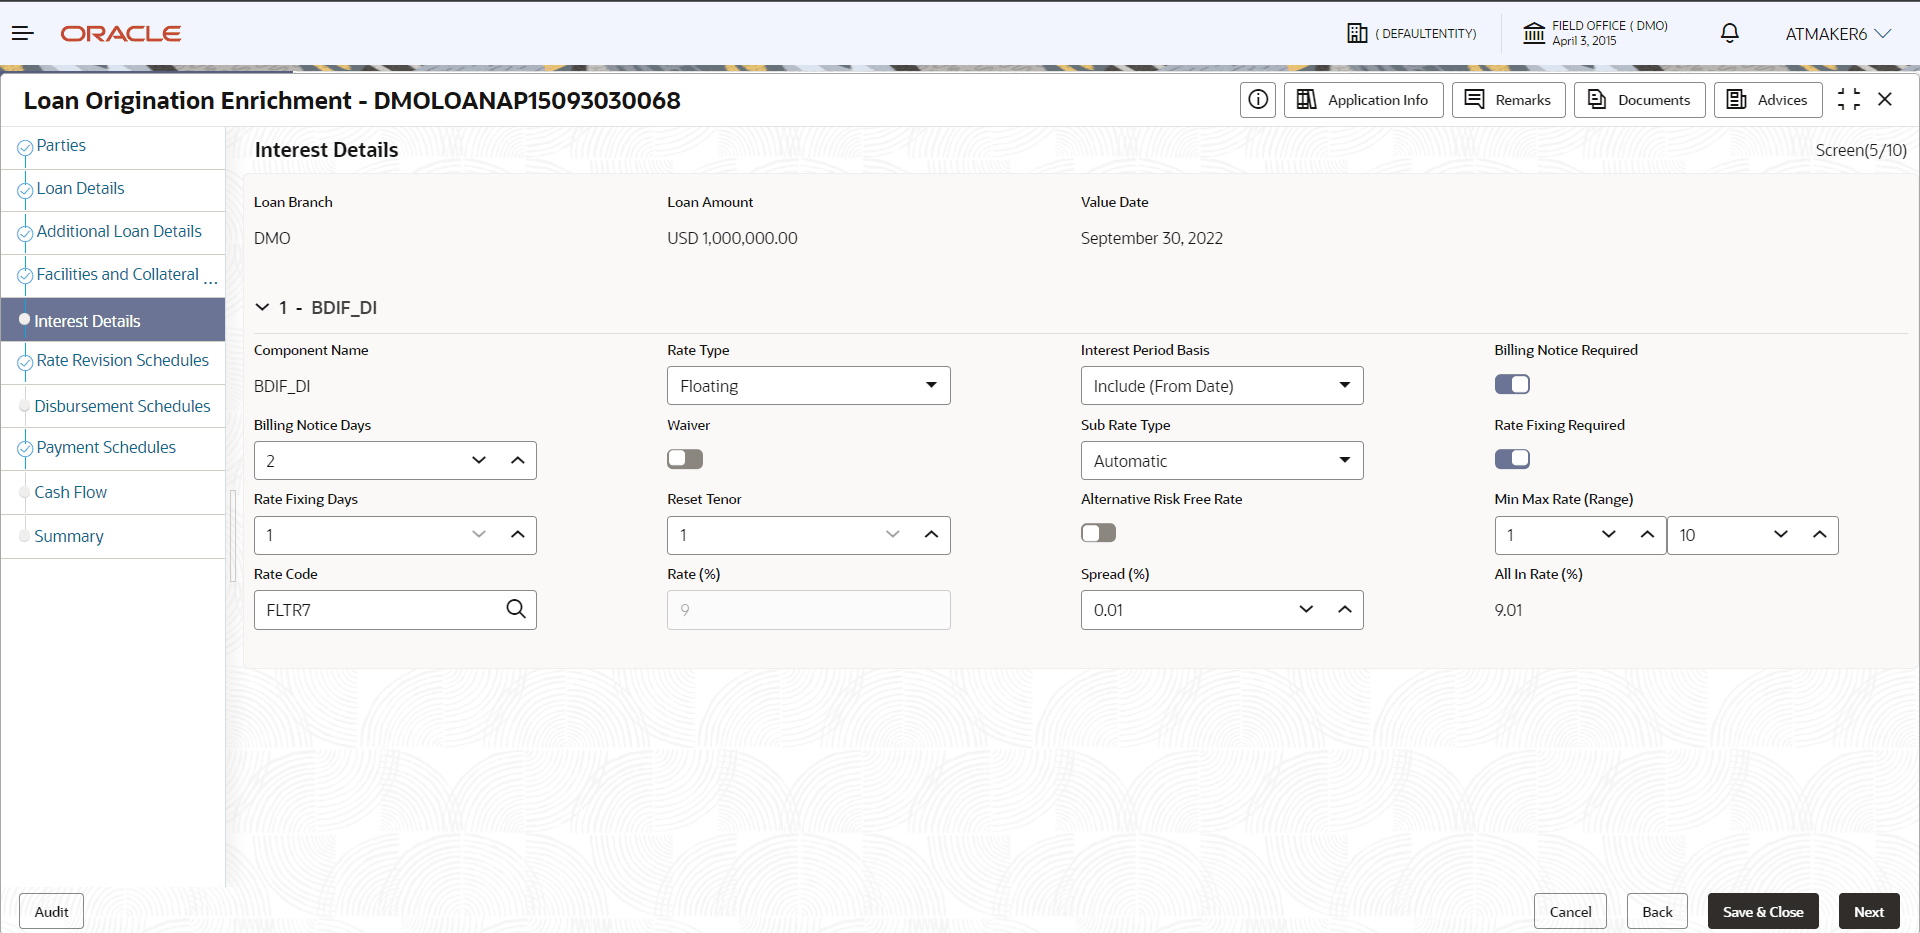Open Application Info
The width and height of the screenshot is (1920, 933).
(x=1364, y=100)
